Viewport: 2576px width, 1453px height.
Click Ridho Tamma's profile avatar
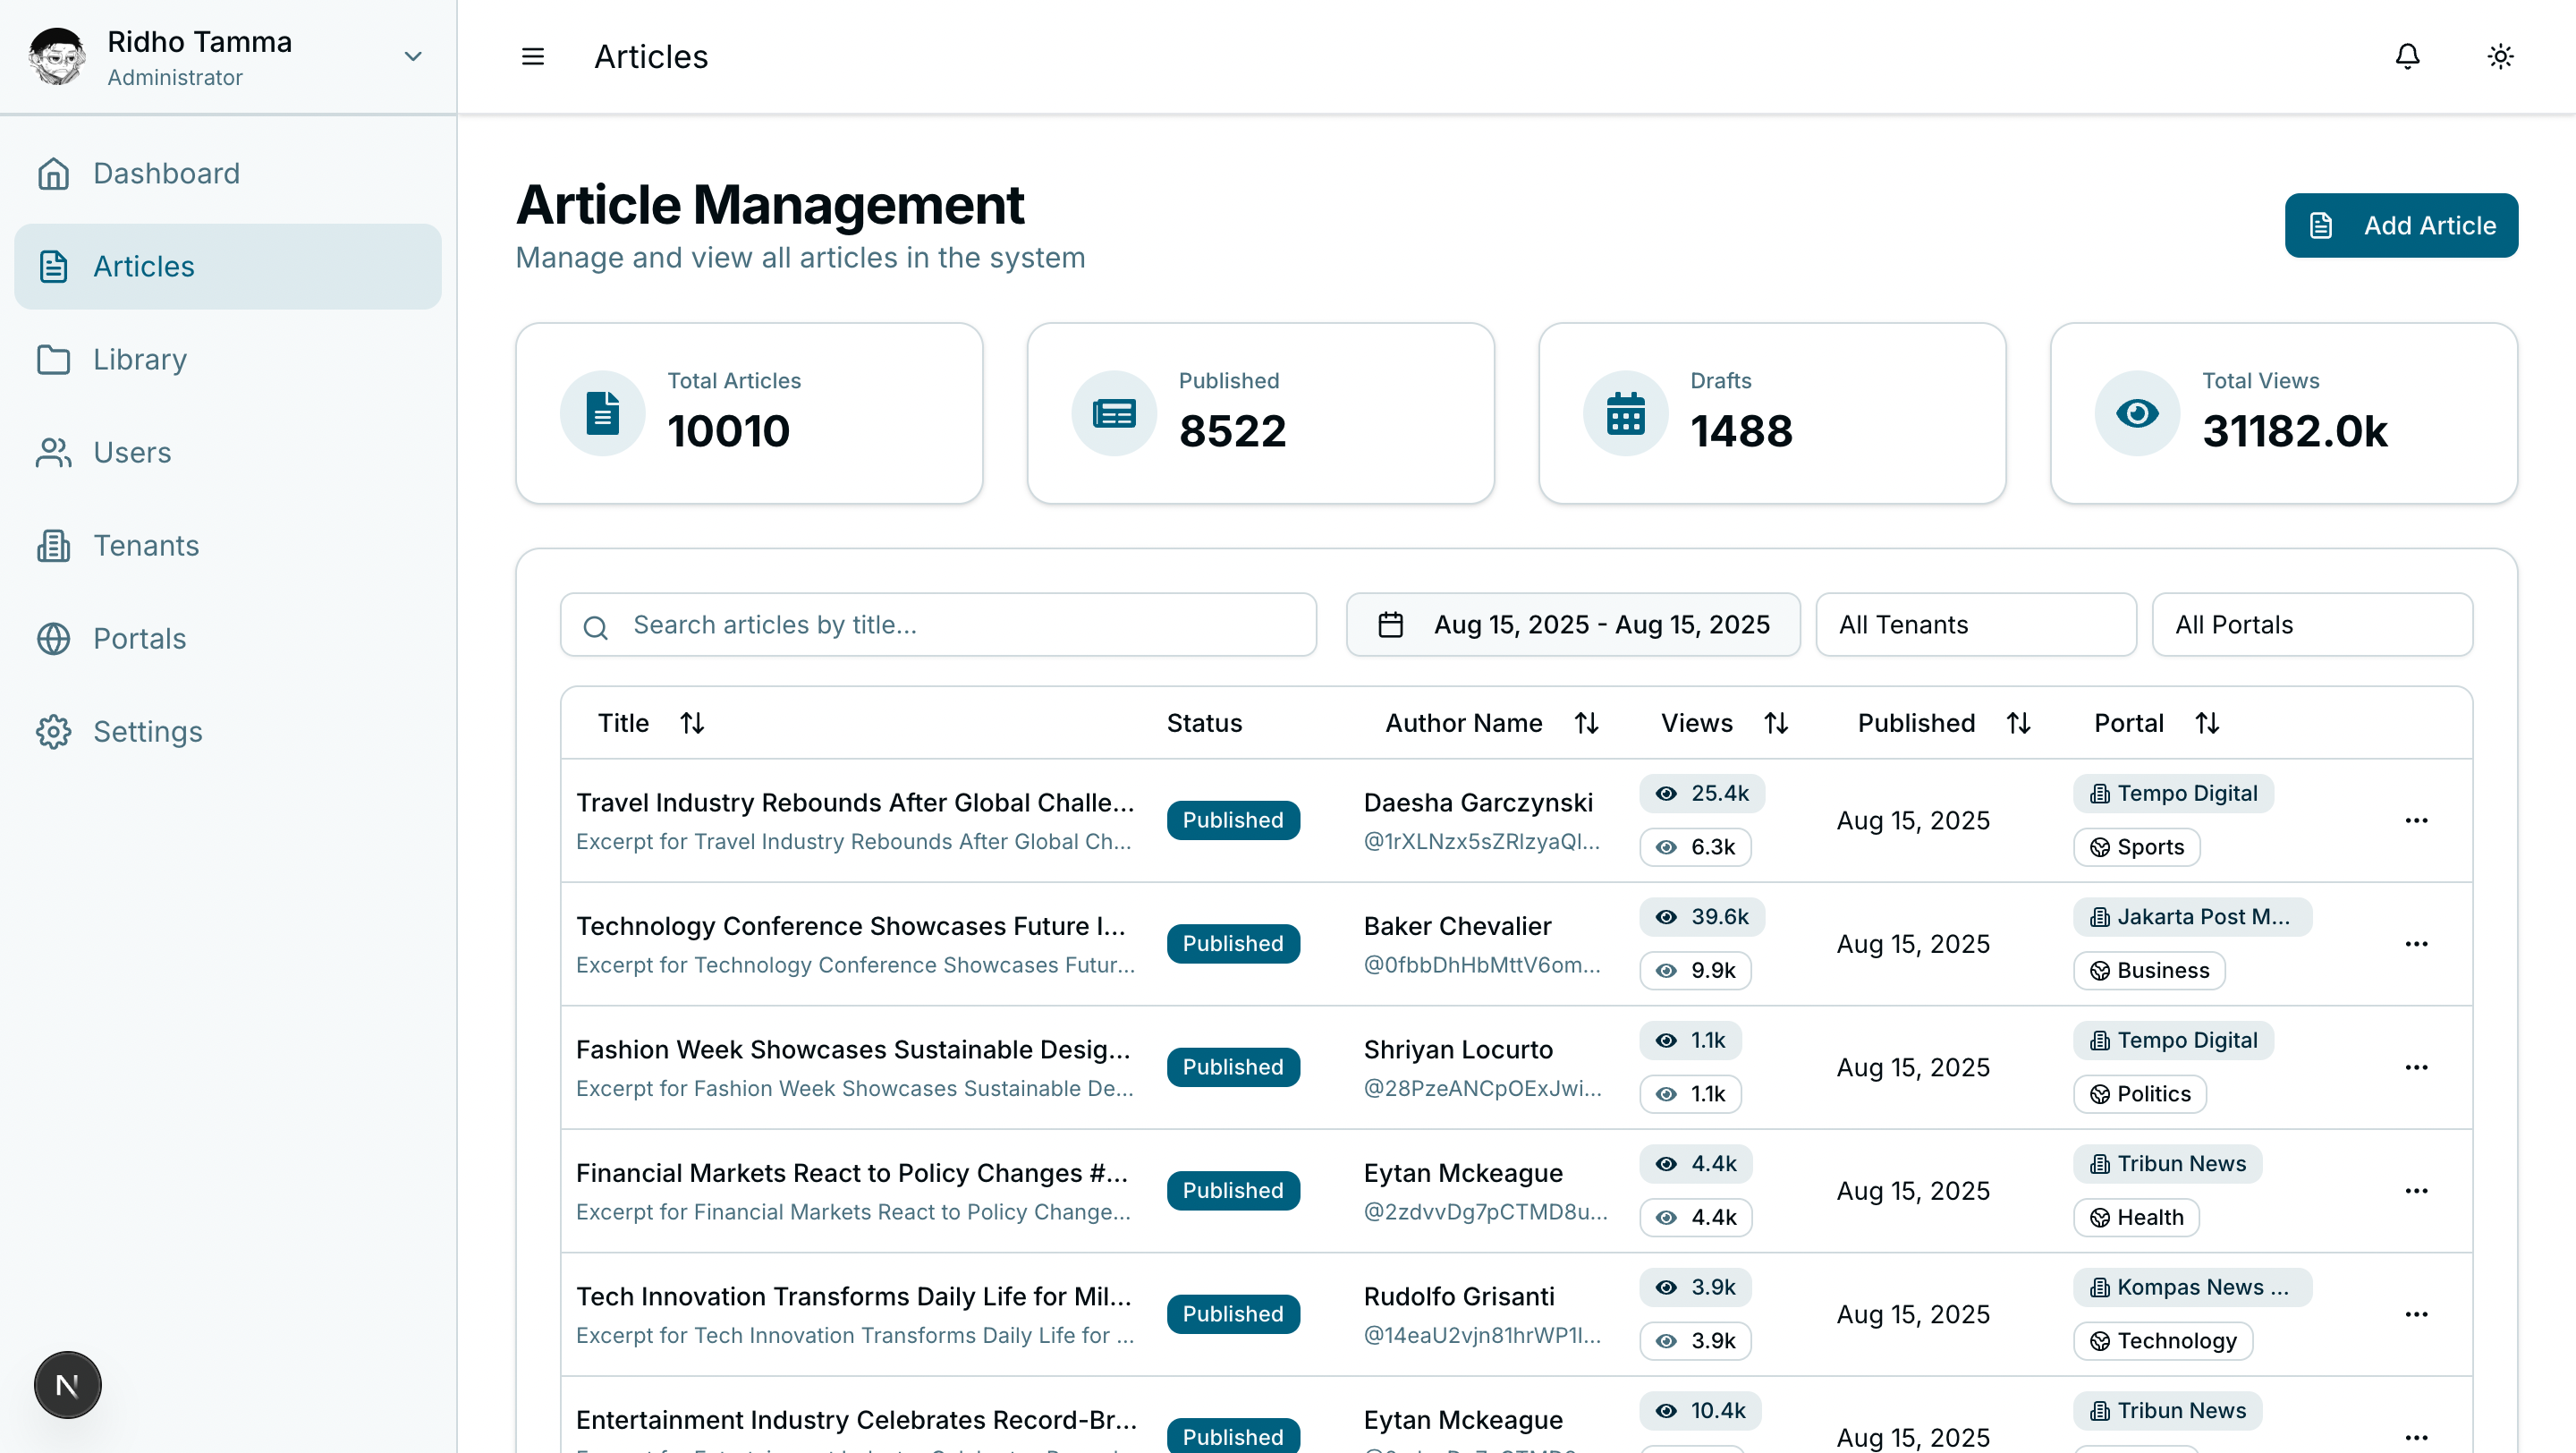pyautogui.click(x=57, y=56)
